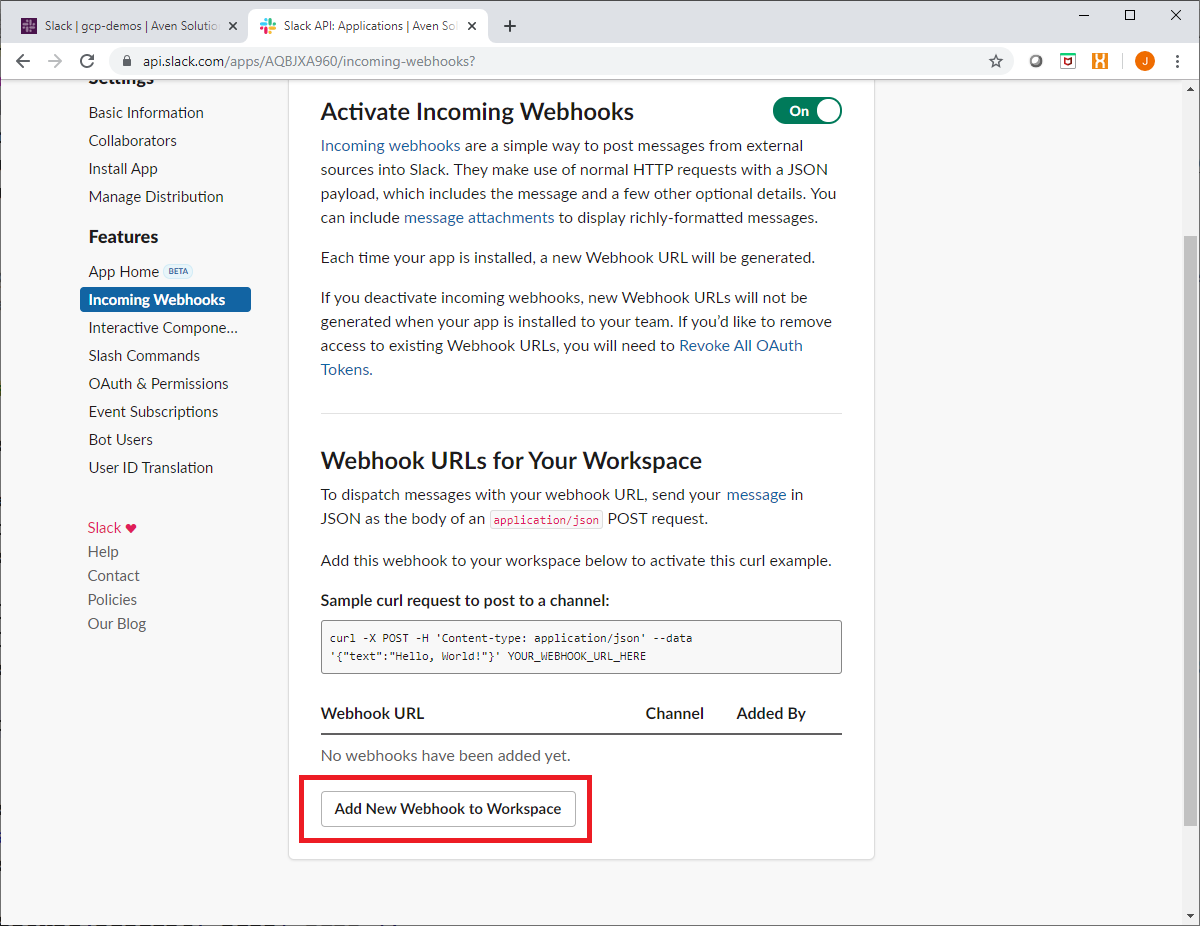Image resolution: width=1200 pixels, height=926 pixels.
Task: Go to Install App
Action: click(x=123, y=169)
